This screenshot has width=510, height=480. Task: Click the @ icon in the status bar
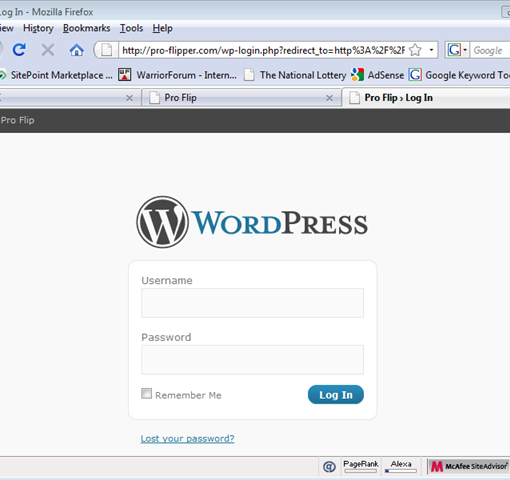329,467
